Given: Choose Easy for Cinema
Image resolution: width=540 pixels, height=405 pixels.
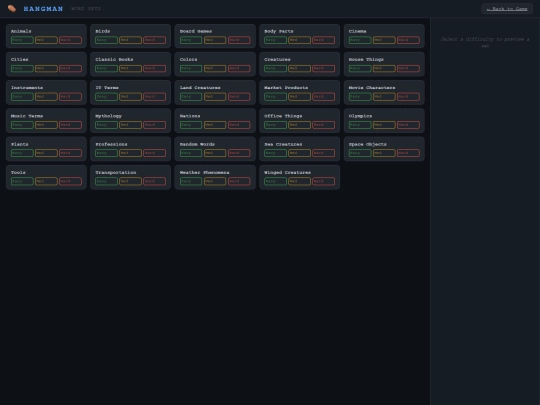Looking at the screenshot, I should coord(360,40).
